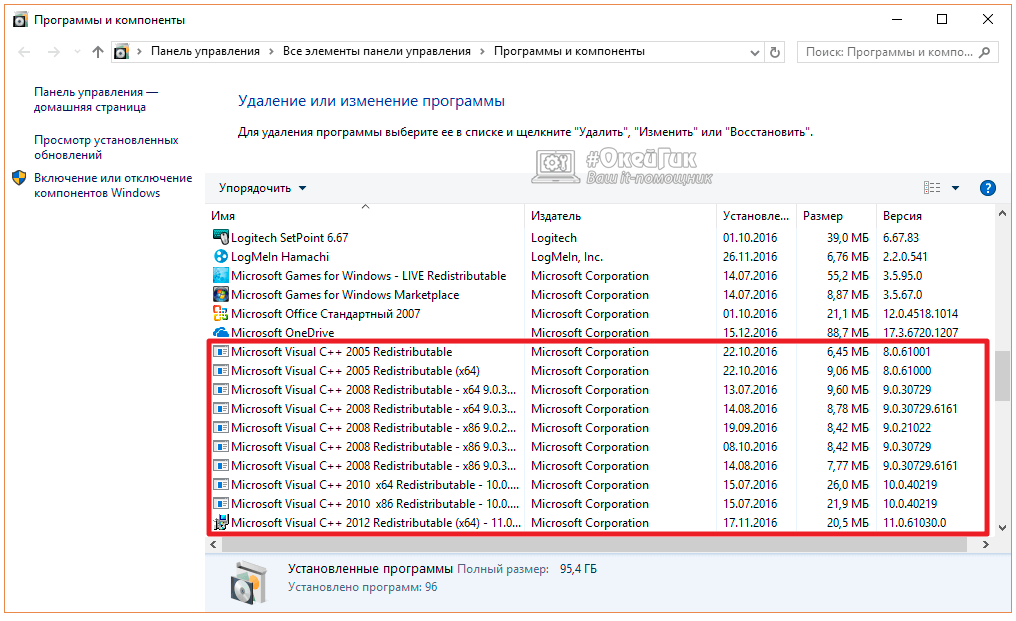Click the horizontal scrollbar thumb

pyautogui.click(x=594, y=545)
